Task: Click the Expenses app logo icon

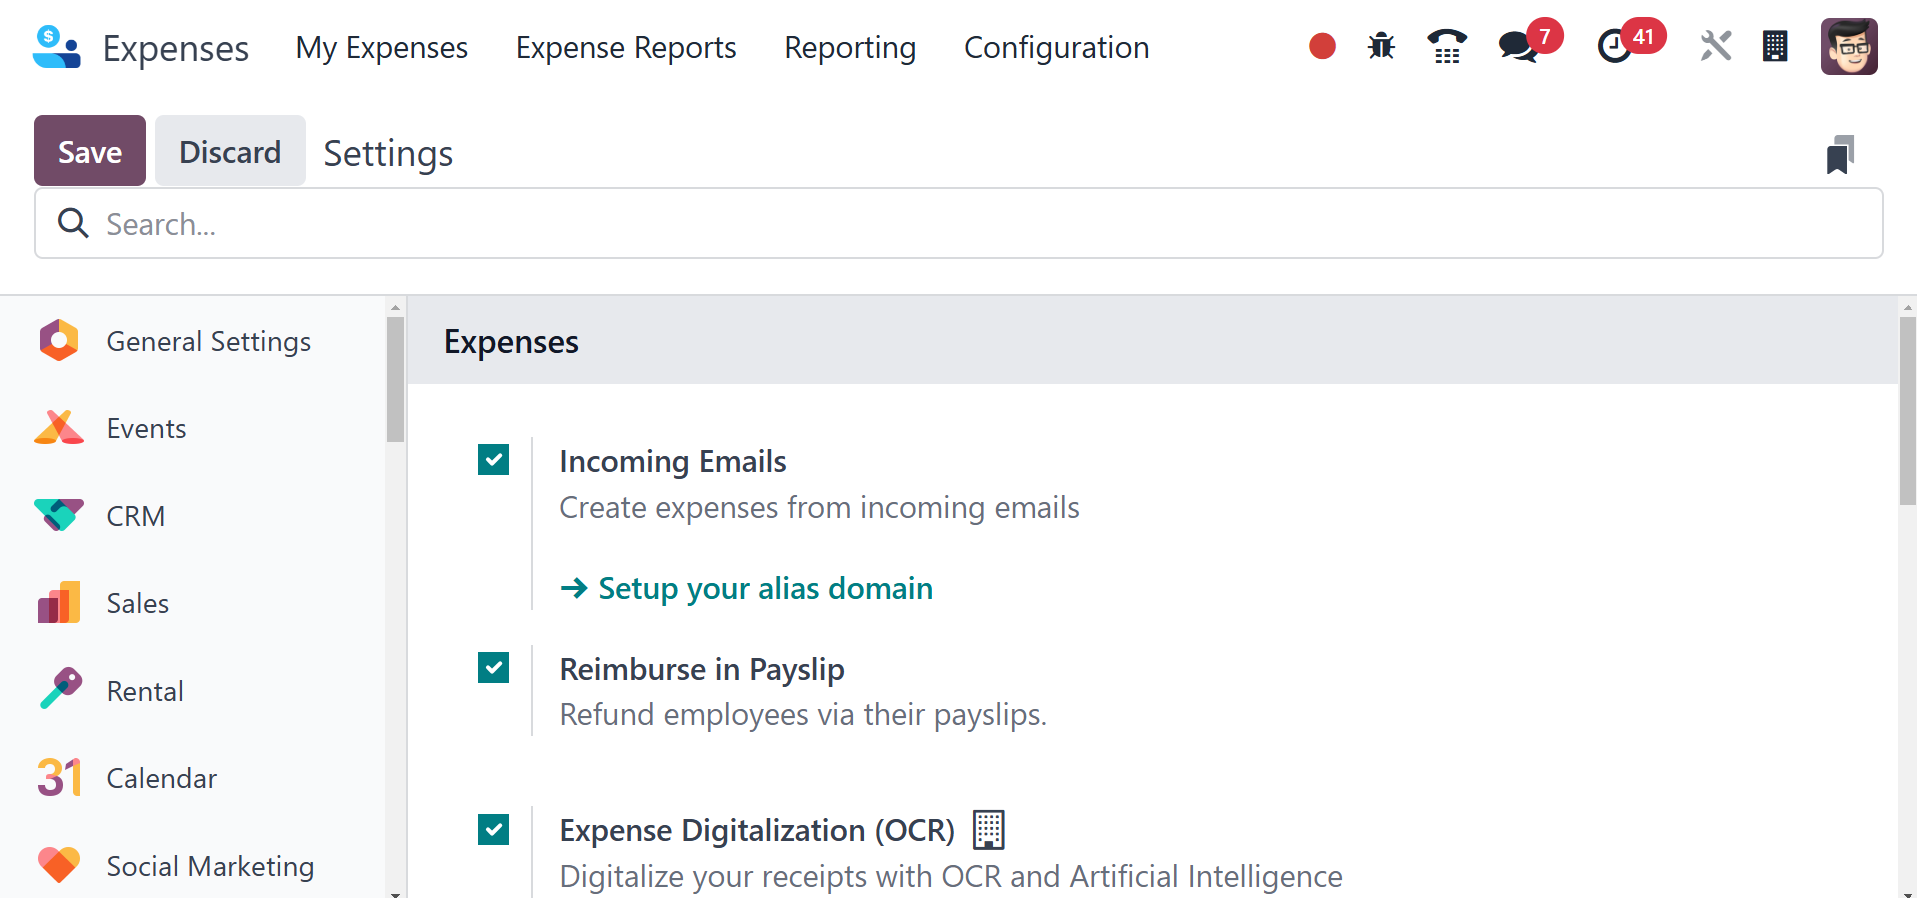Action: [x=56, y=47]
